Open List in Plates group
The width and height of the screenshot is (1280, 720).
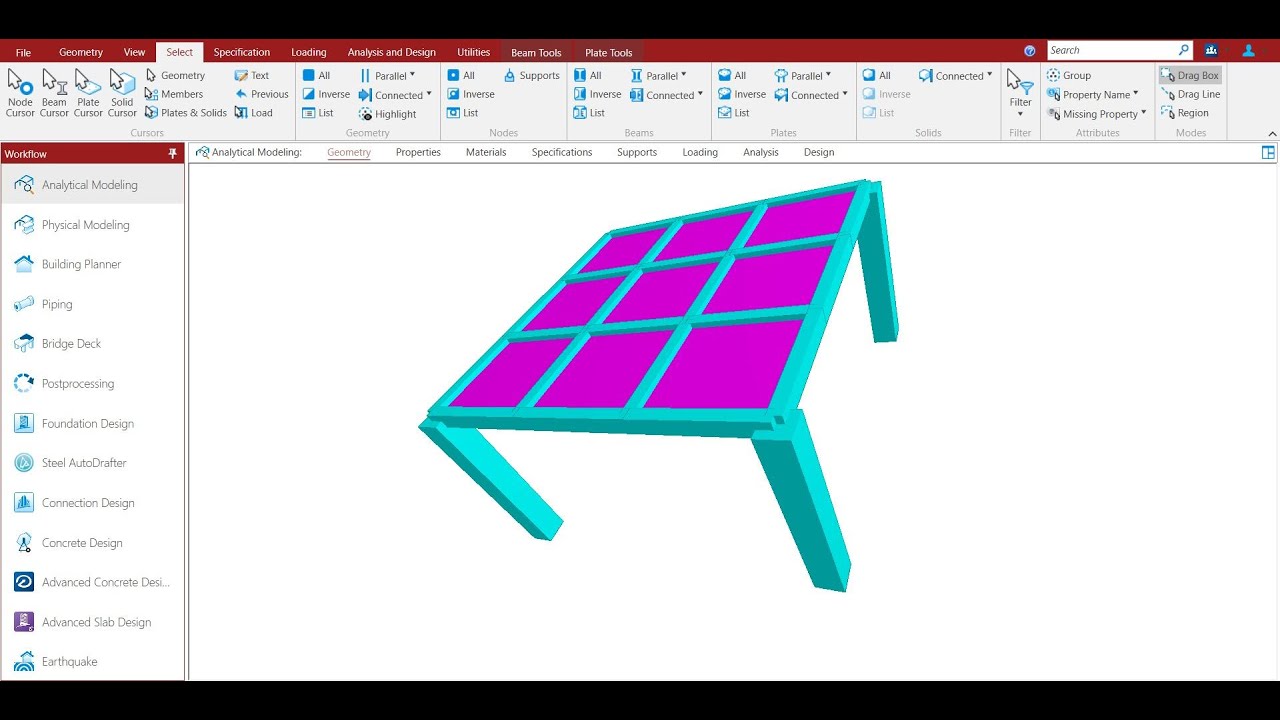(x=734, y=113)
